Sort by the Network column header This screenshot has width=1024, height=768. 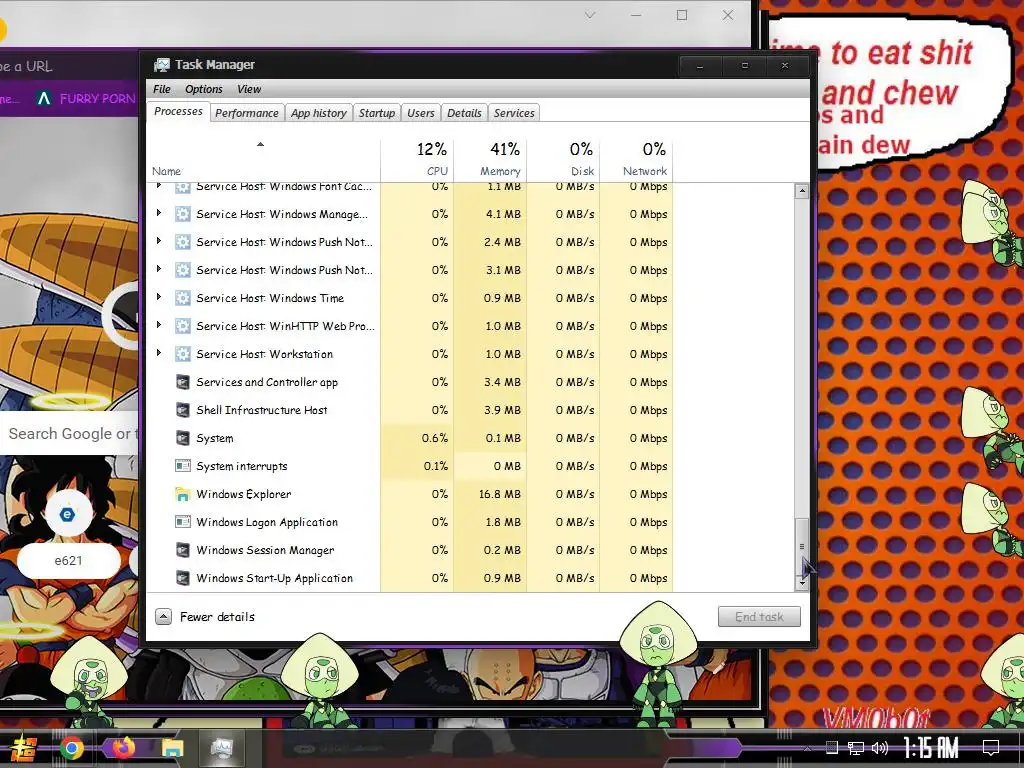coord(637,159)
